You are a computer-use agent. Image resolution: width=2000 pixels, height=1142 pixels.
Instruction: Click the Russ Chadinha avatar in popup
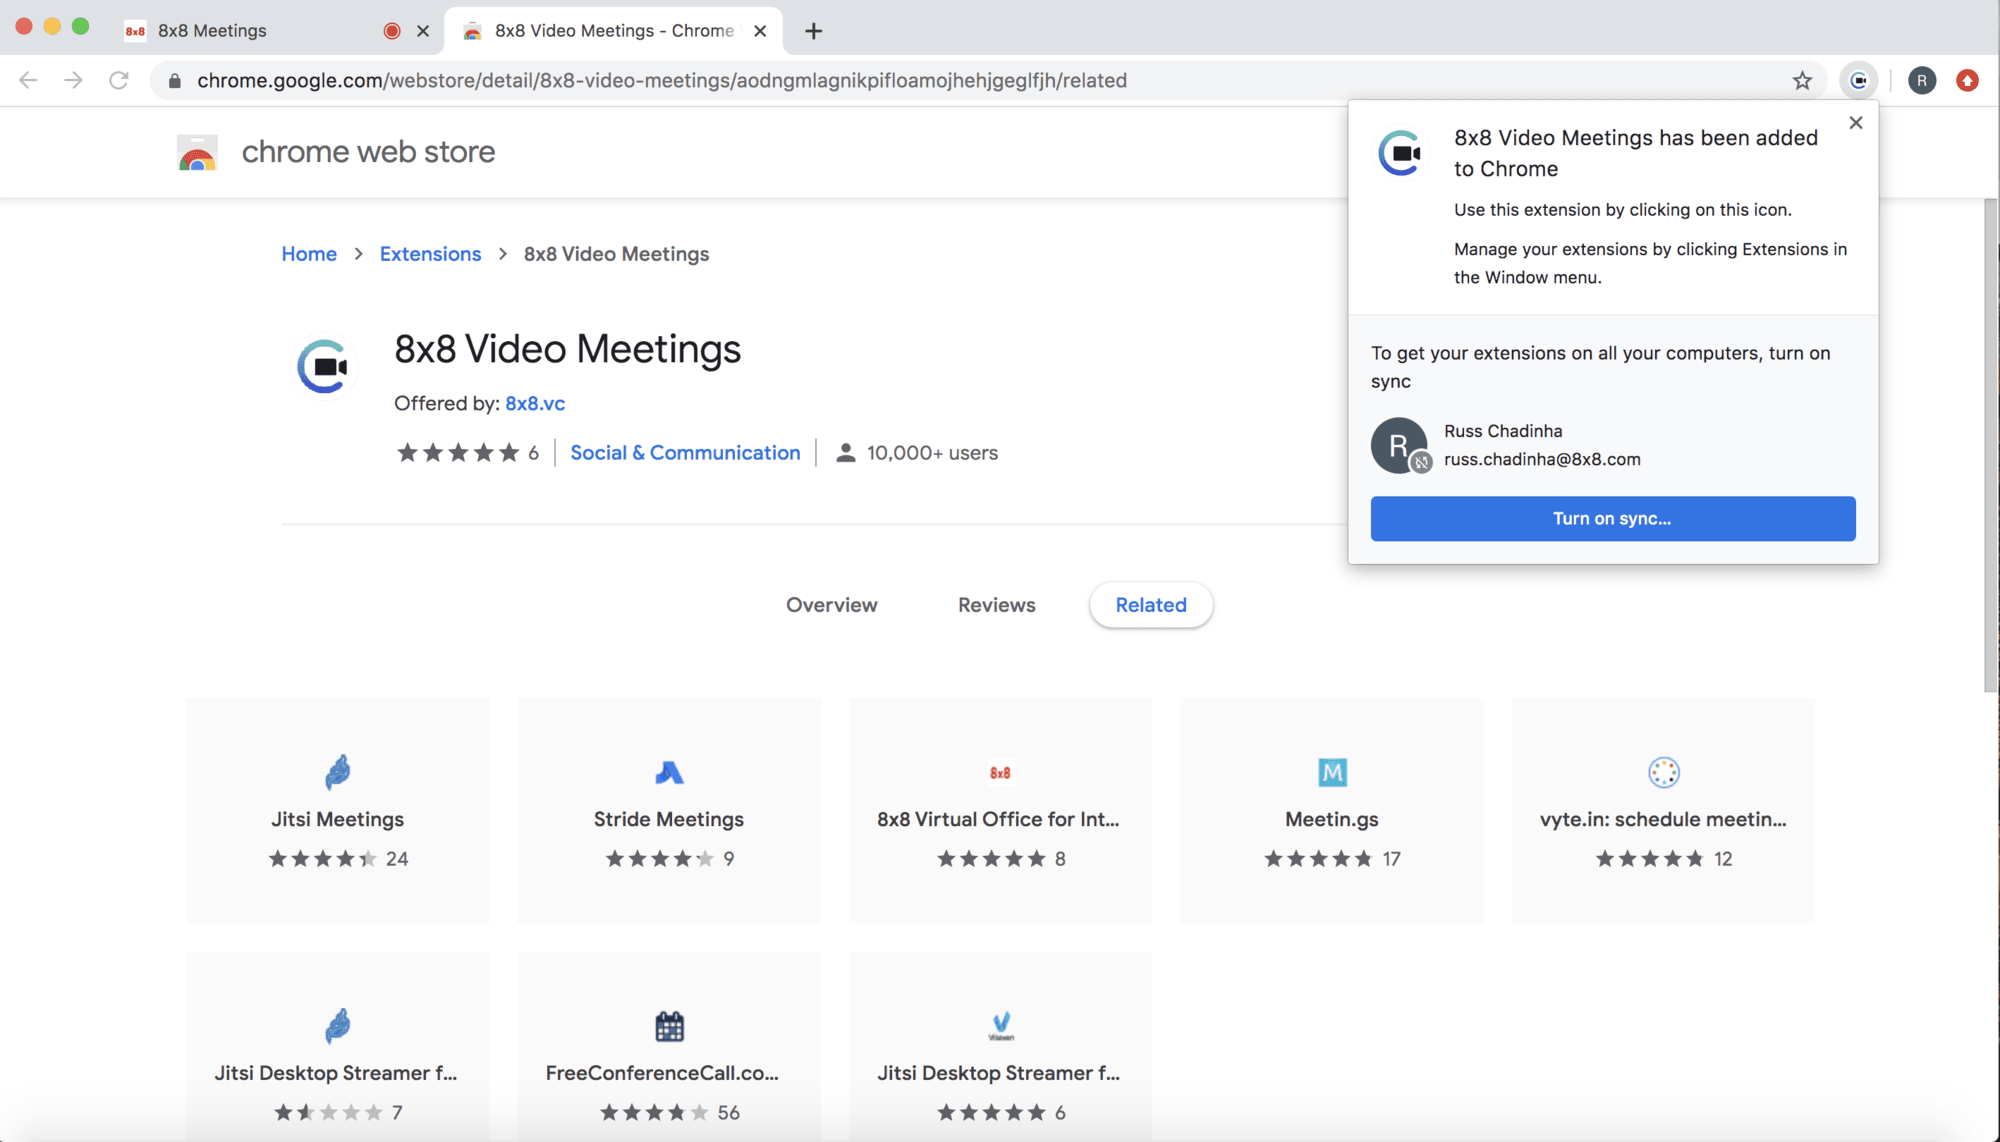point(1399,445)
